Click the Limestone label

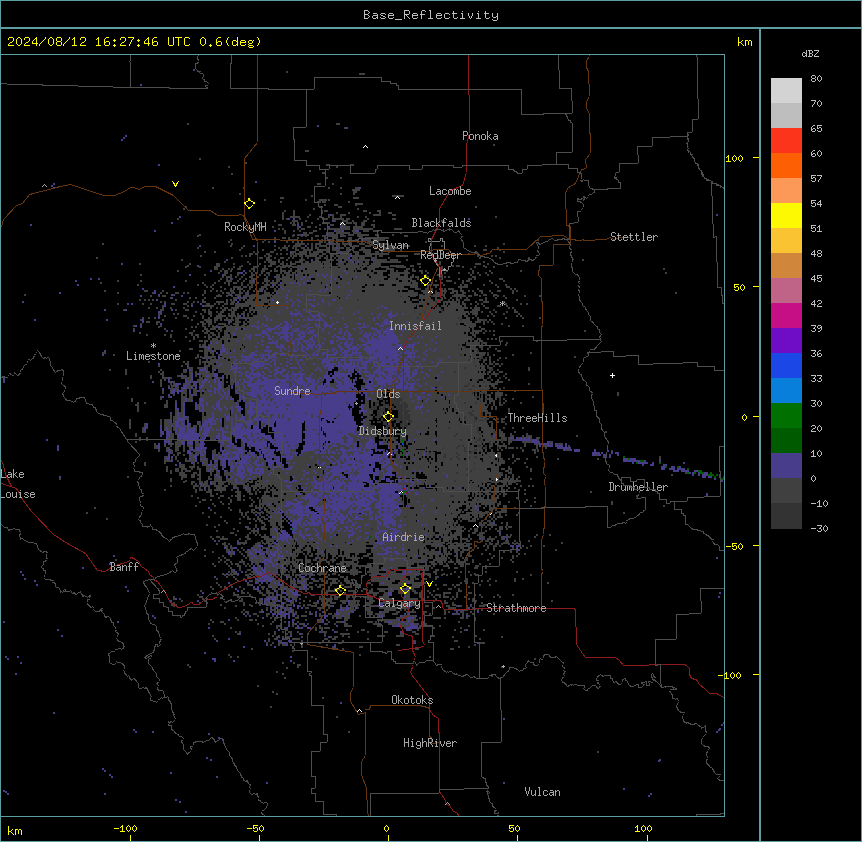153,356
